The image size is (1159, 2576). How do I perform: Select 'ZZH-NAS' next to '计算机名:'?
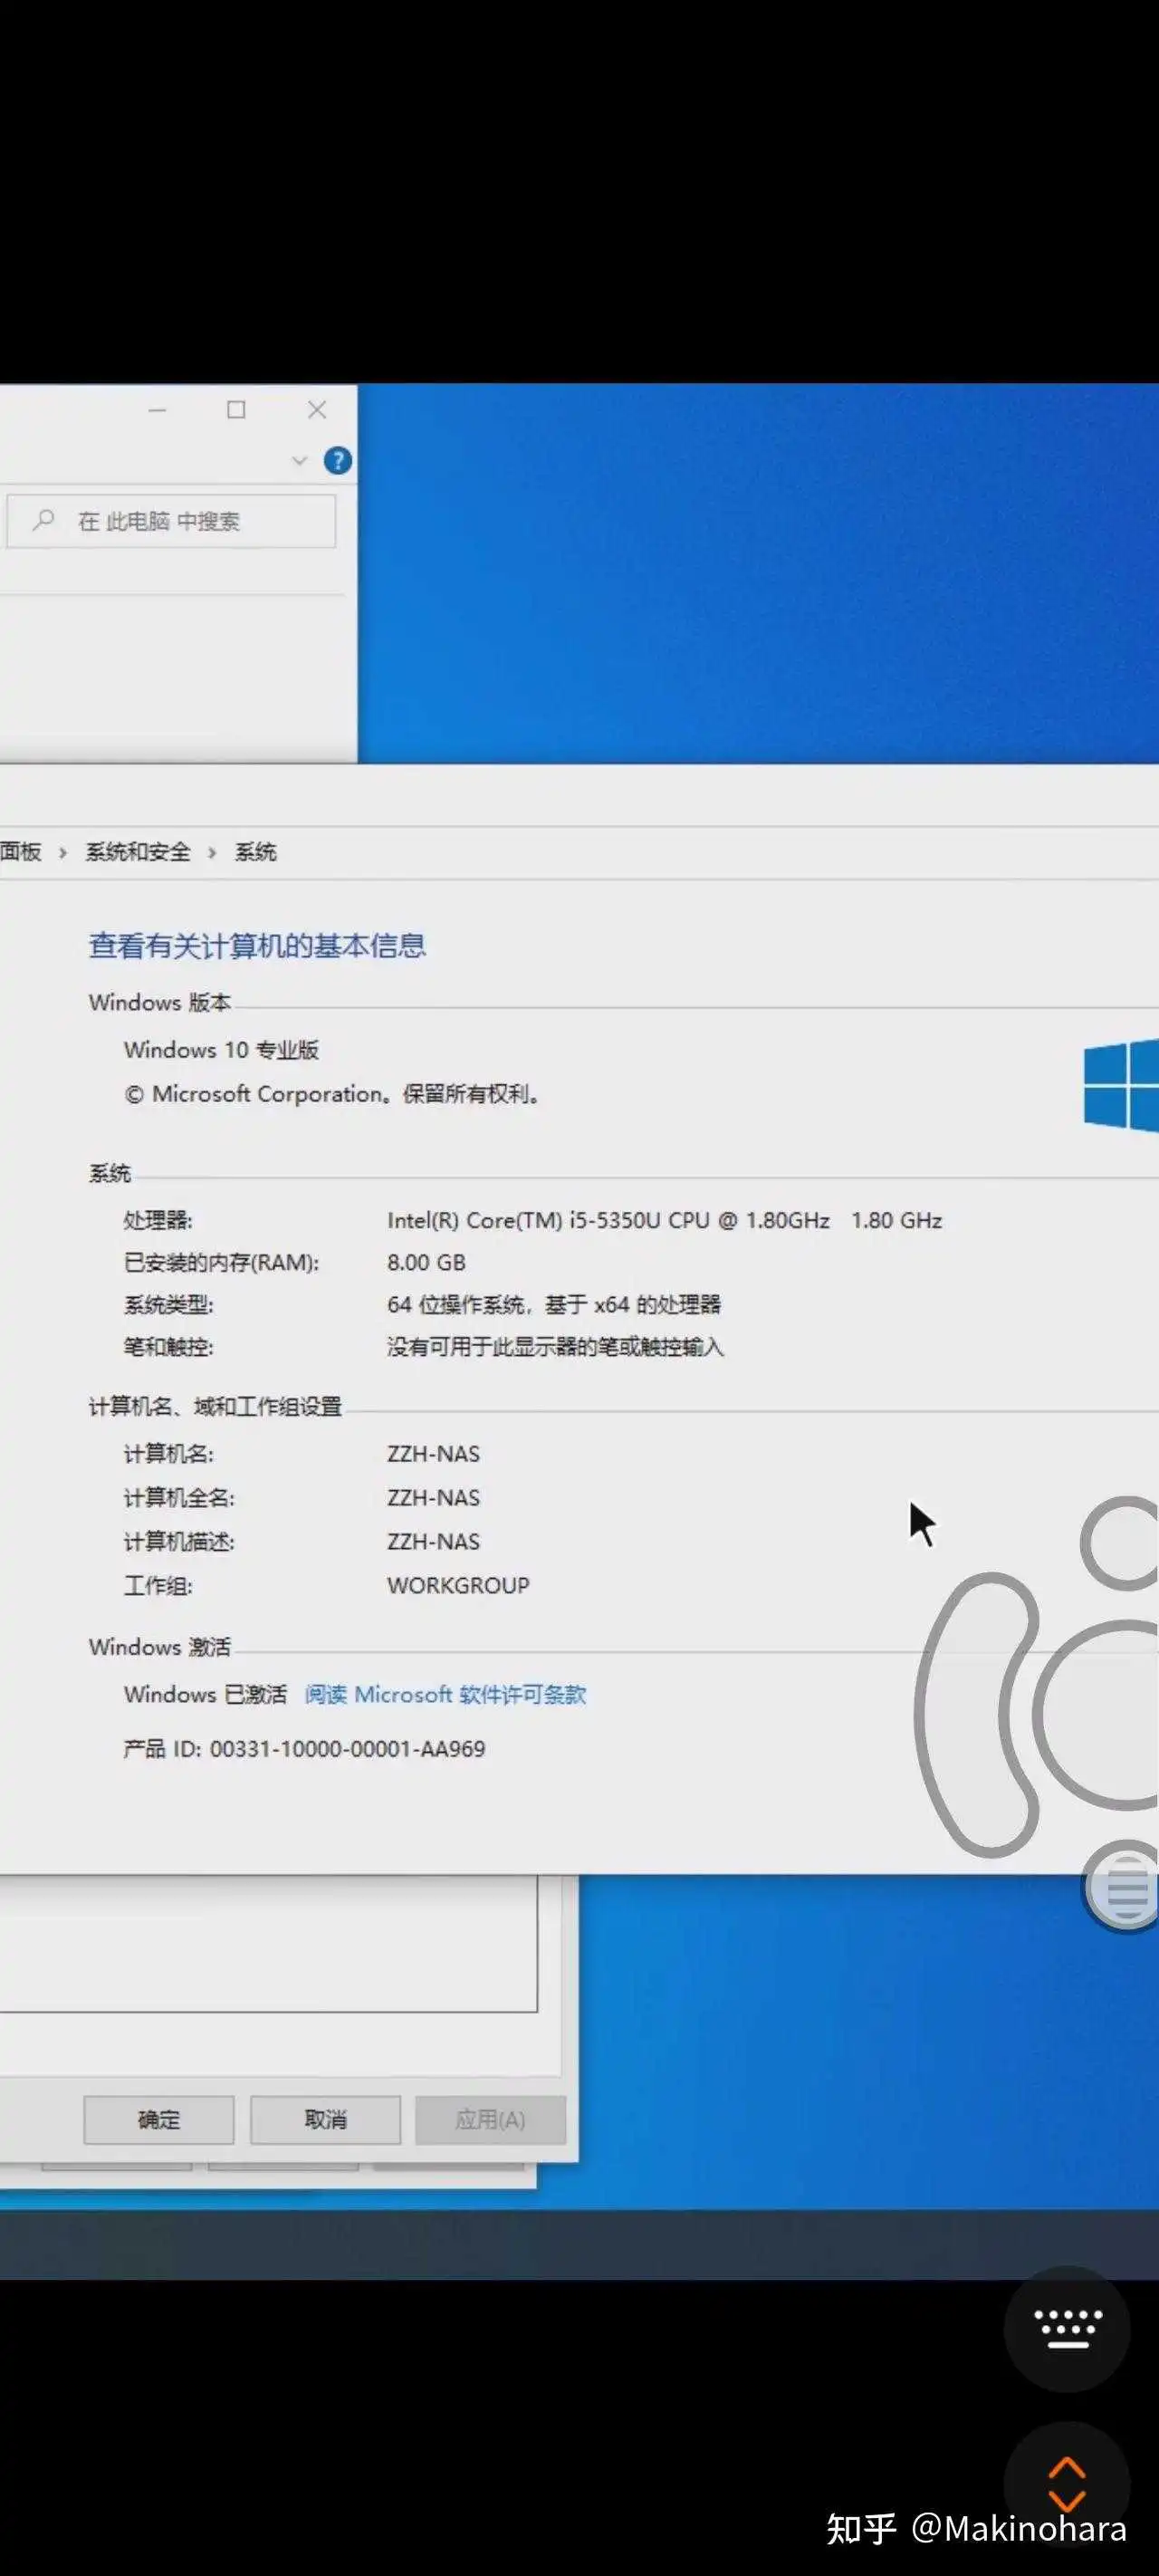(433, 1453)
